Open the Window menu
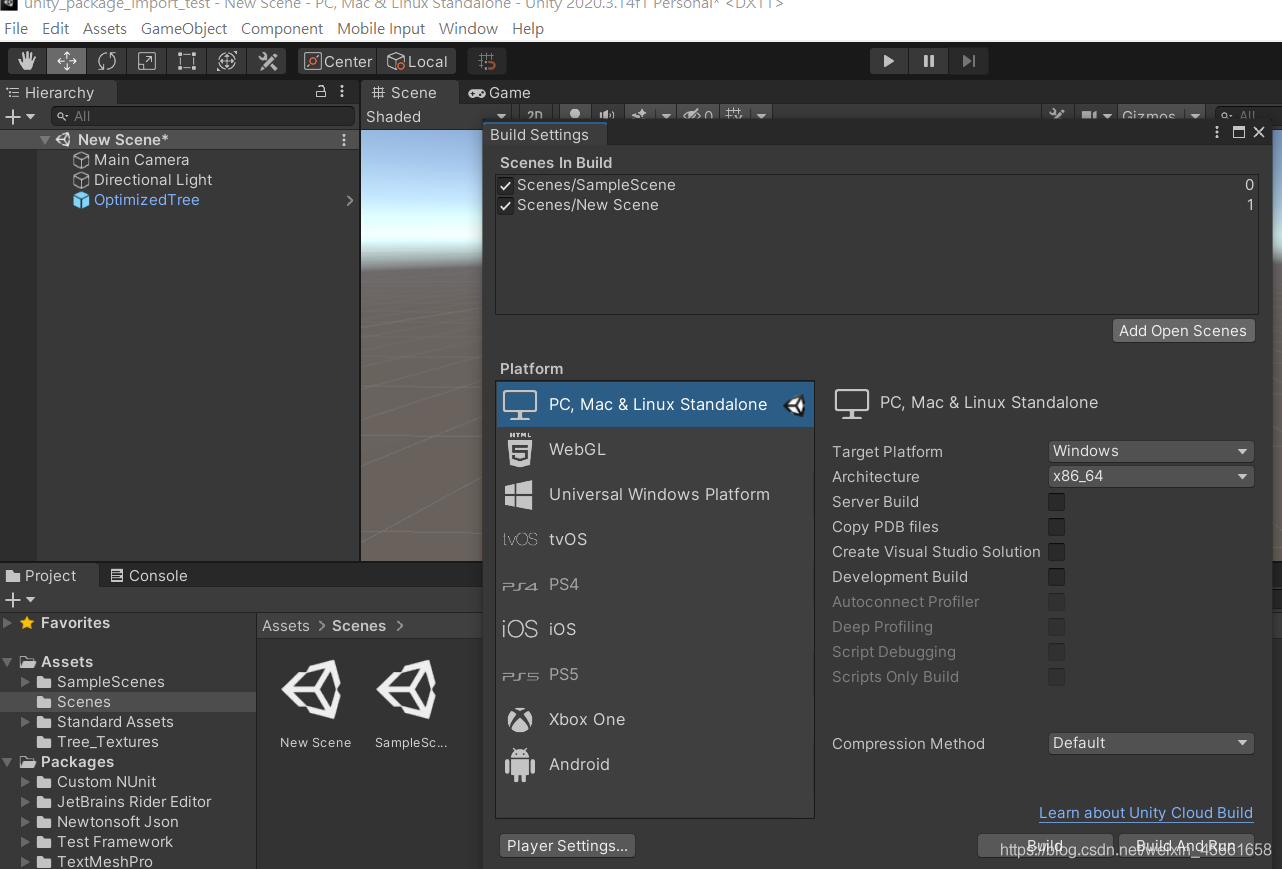The width and height of the screenshot is (1282, 869). pos(468,28)
